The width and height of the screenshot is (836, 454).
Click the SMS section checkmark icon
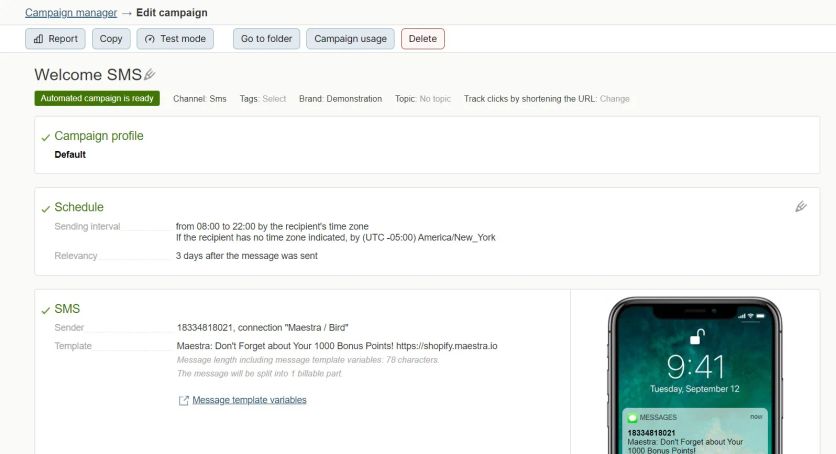[x=46, y=311]
